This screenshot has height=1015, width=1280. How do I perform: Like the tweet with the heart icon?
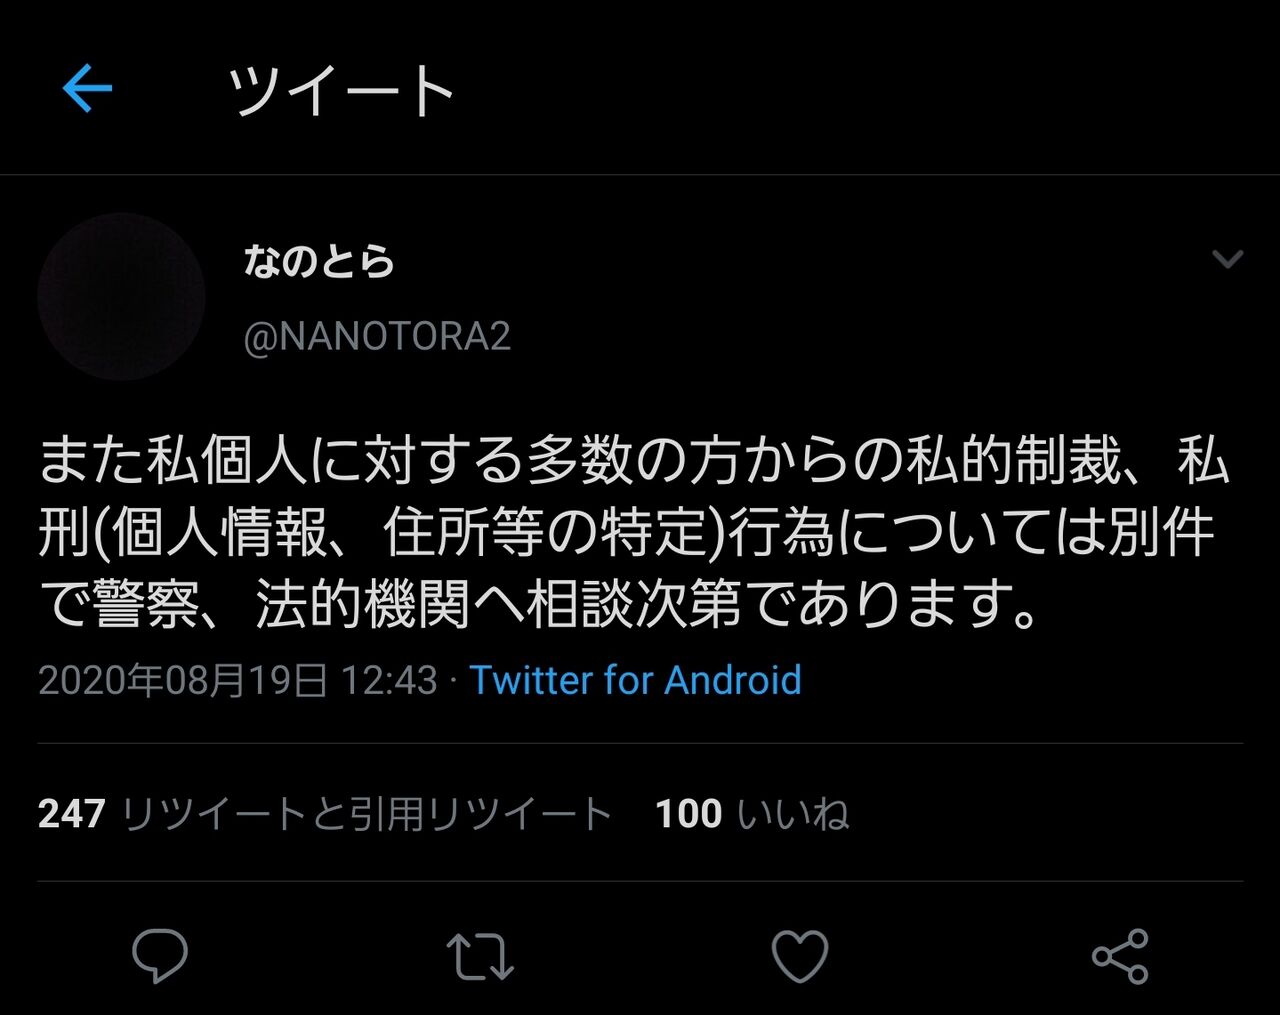[800, 956]
